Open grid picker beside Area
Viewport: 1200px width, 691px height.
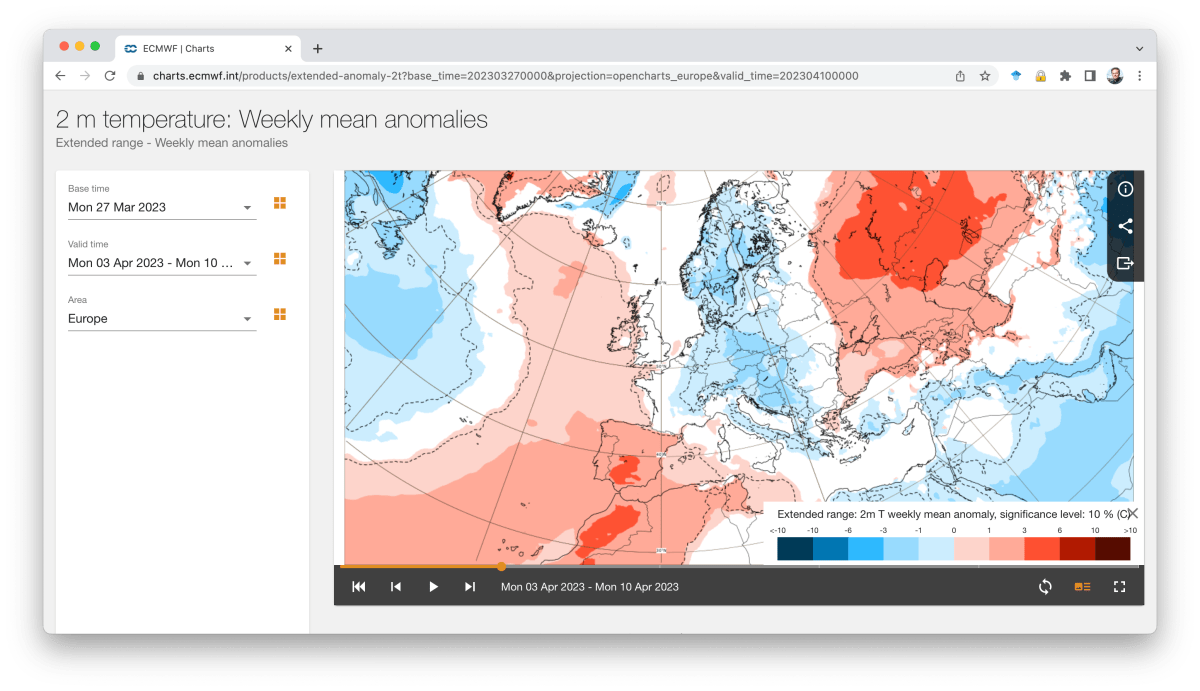tap(280, 314)
